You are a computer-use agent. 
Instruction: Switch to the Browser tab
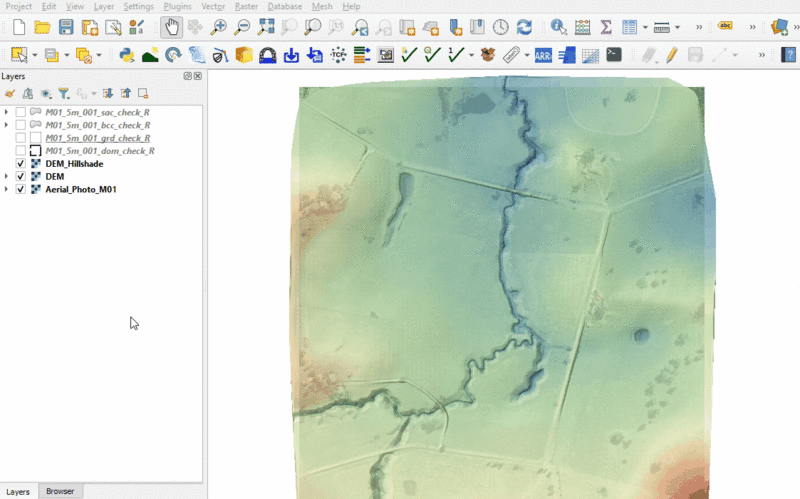[60, 491]
